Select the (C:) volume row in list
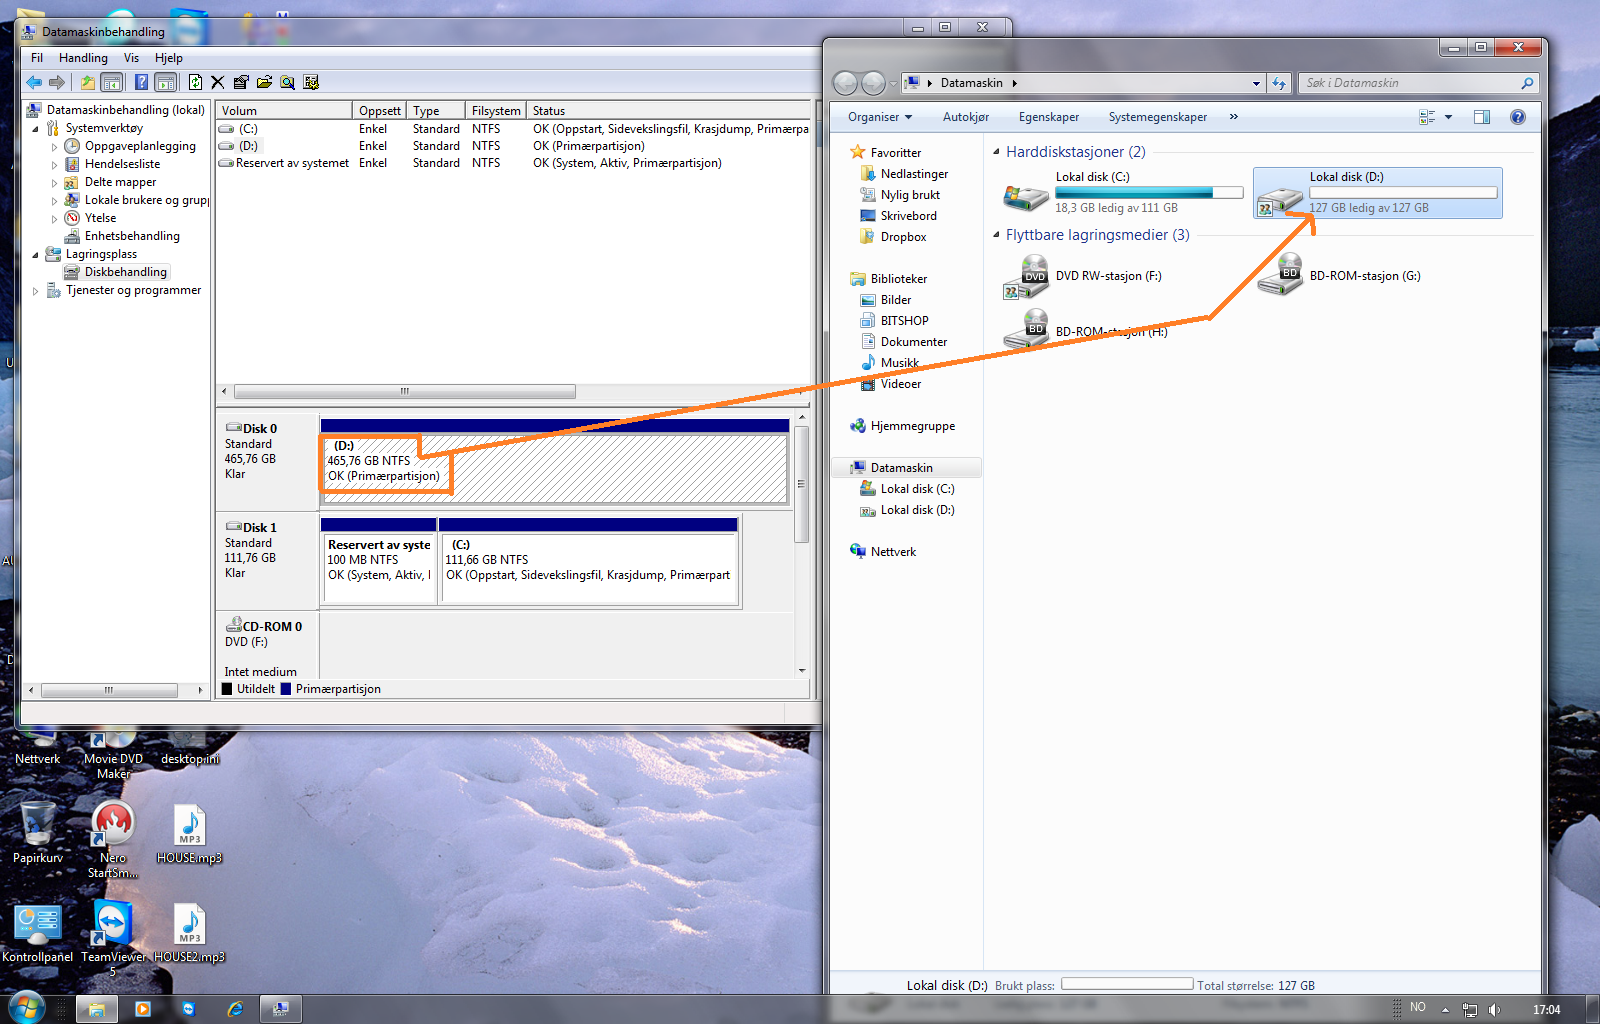The width and height of the screenshot is (1600, 1024). coord(513,129)
